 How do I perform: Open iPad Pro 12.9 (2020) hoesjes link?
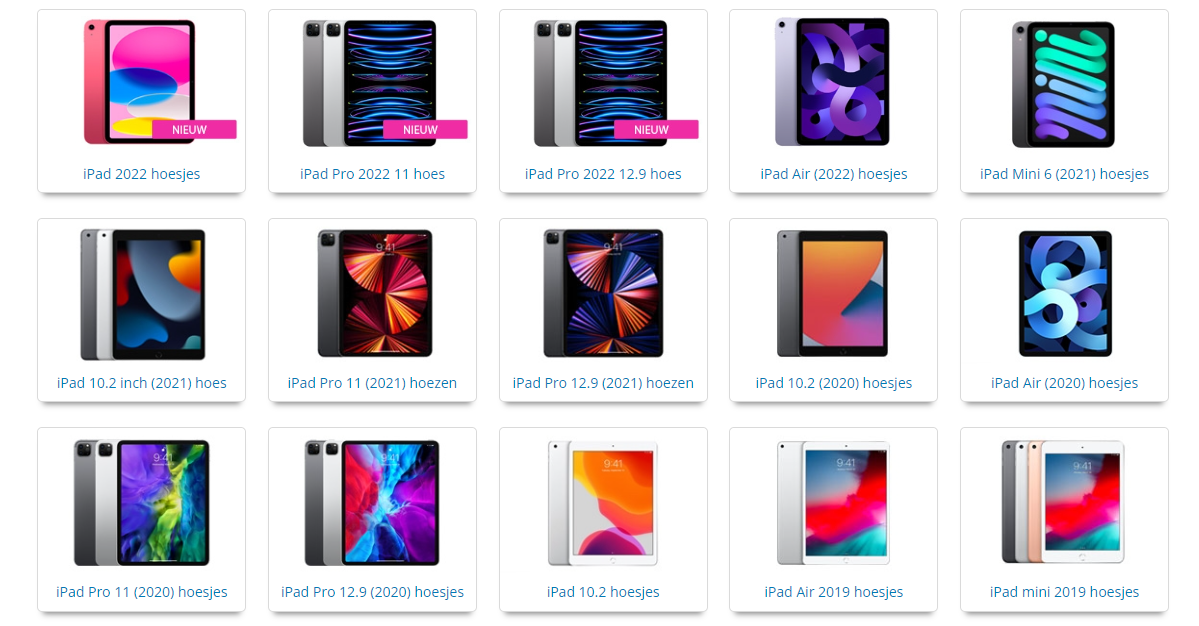point(372,592)
